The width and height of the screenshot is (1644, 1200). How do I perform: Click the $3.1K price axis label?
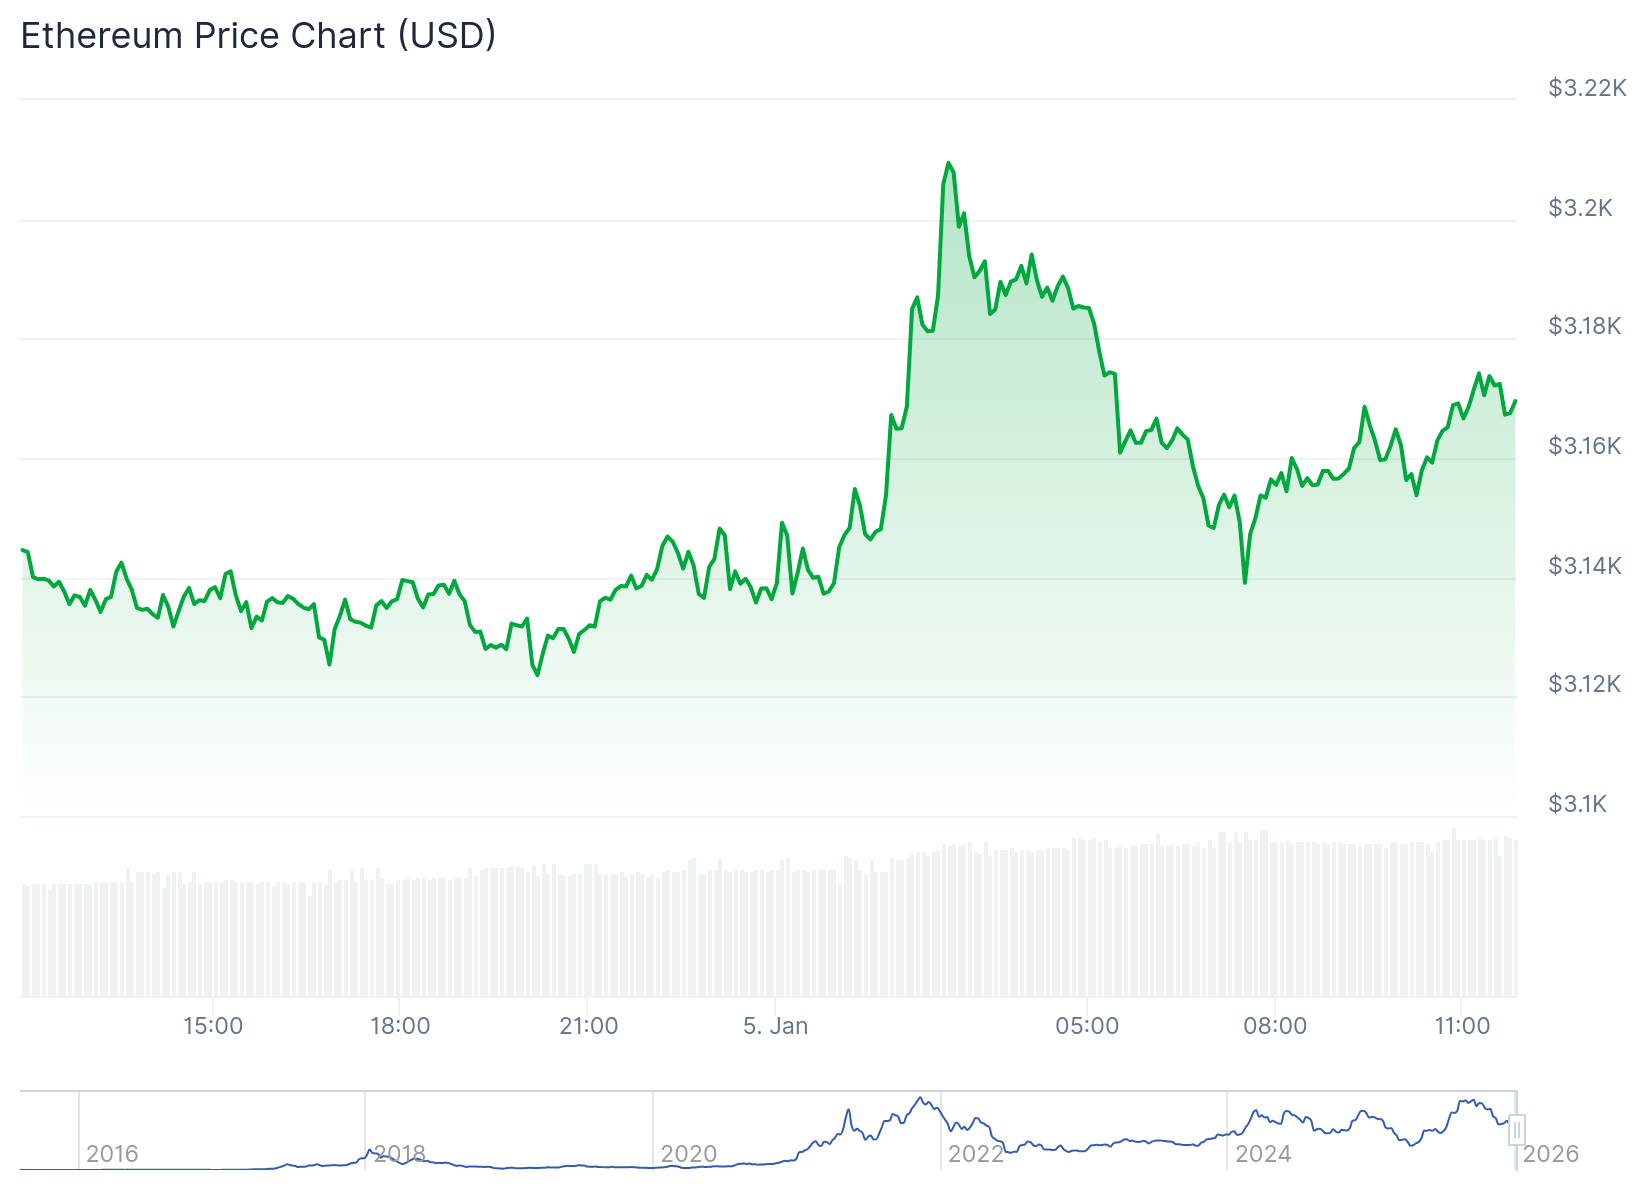tap(1577, 804)
